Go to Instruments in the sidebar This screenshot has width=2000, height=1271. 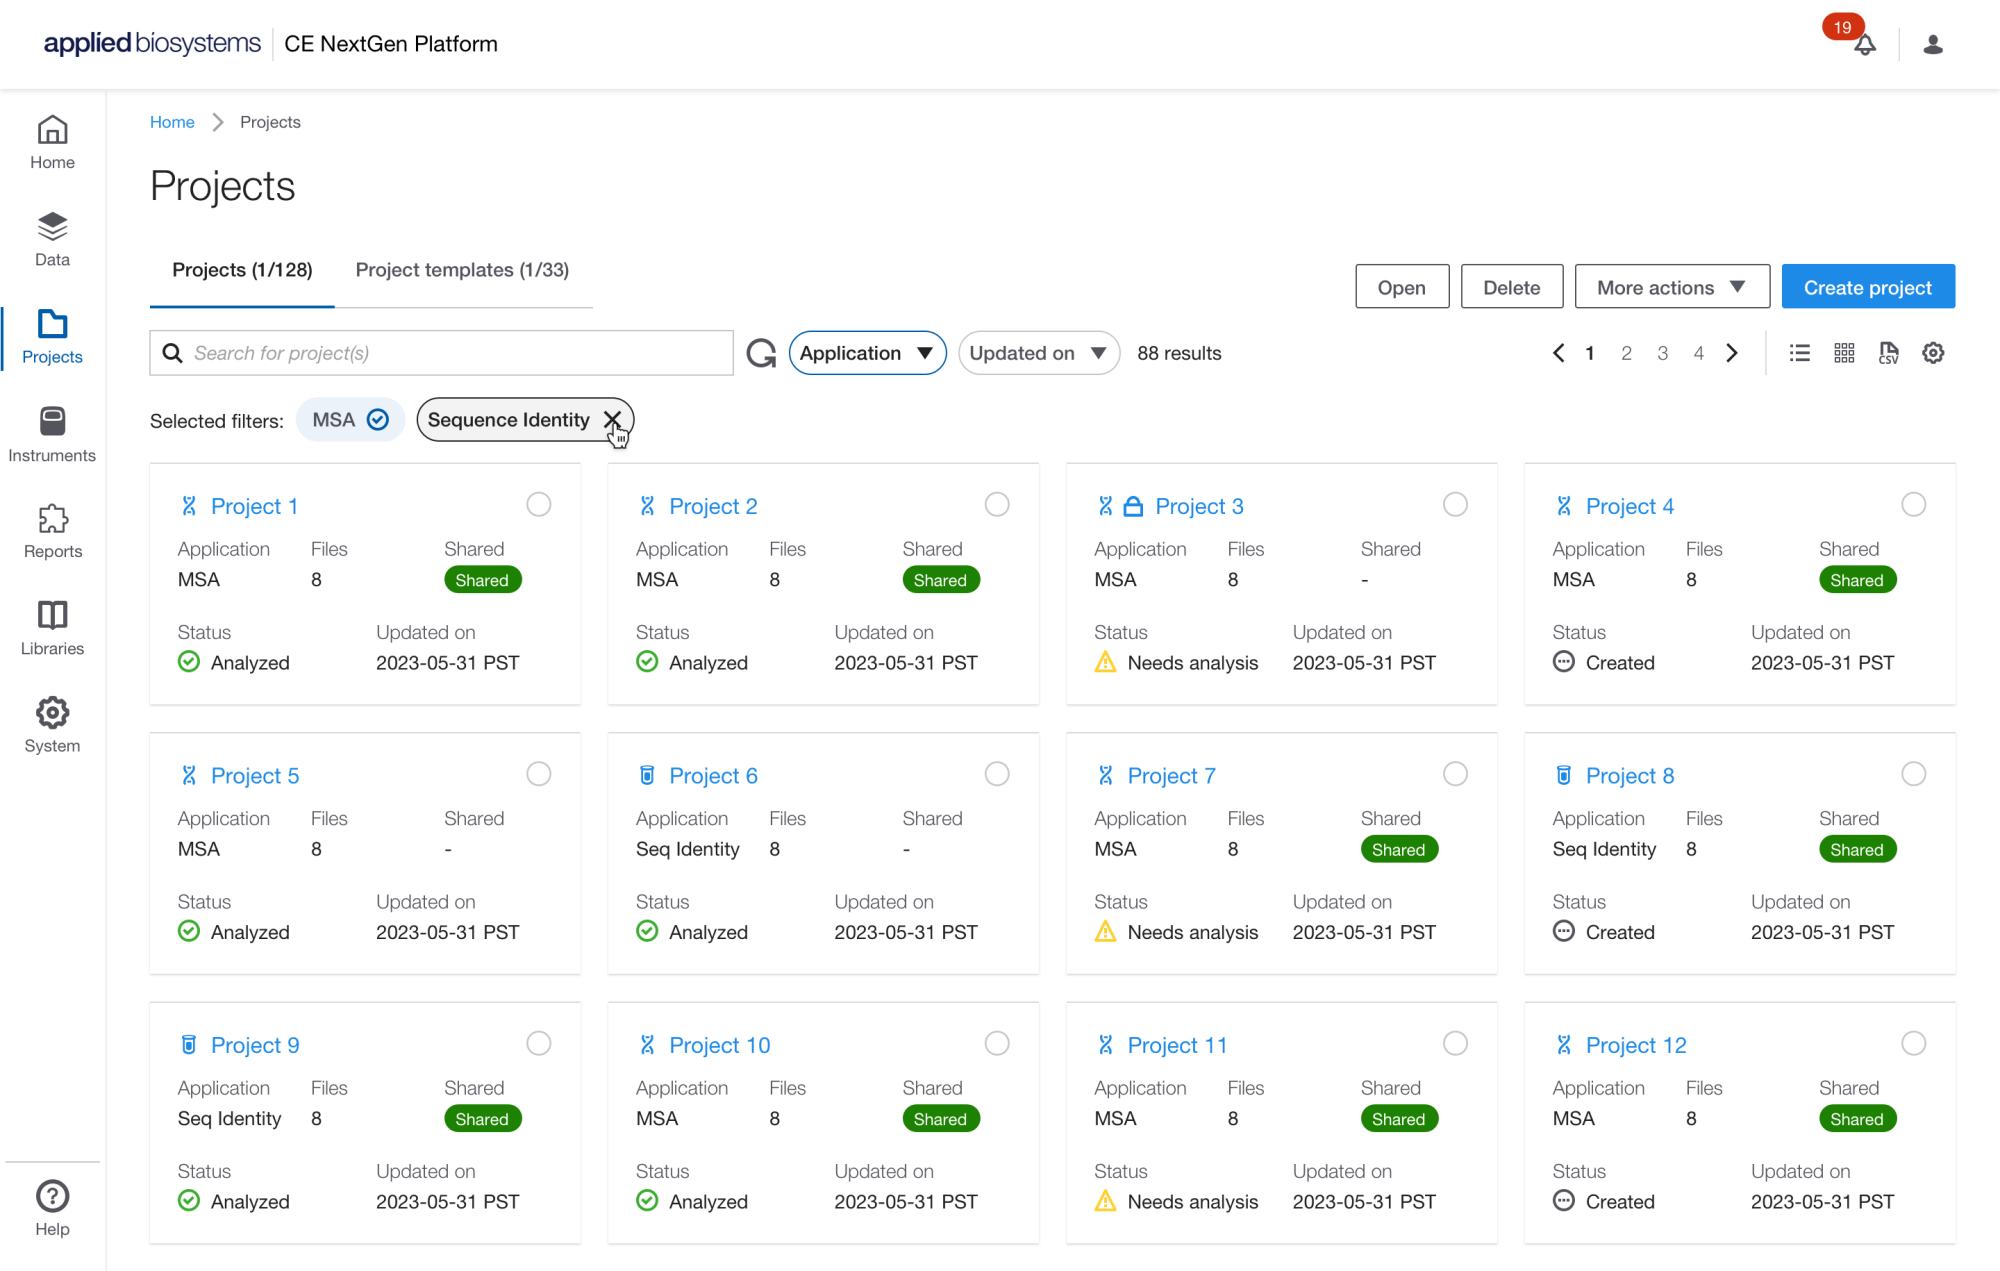tap(52, 434)
